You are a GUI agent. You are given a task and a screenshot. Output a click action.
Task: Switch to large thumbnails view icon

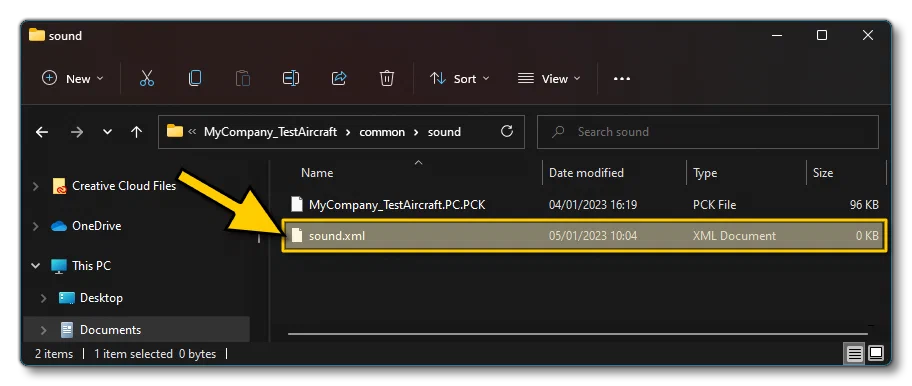876,353
